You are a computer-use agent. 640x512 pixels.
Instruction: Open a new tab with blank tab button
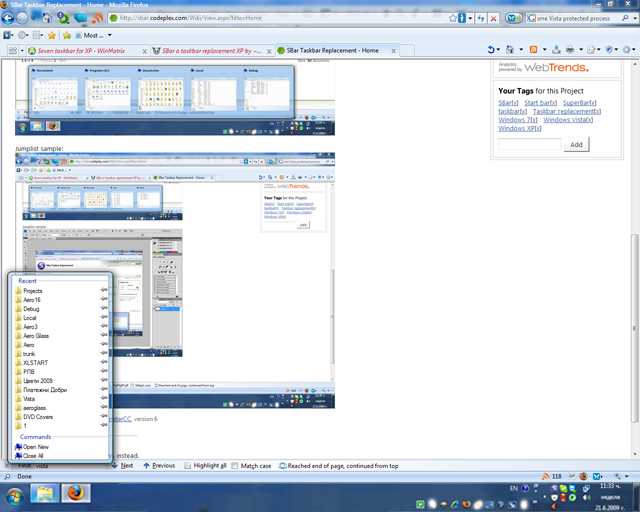coord(407,50)
